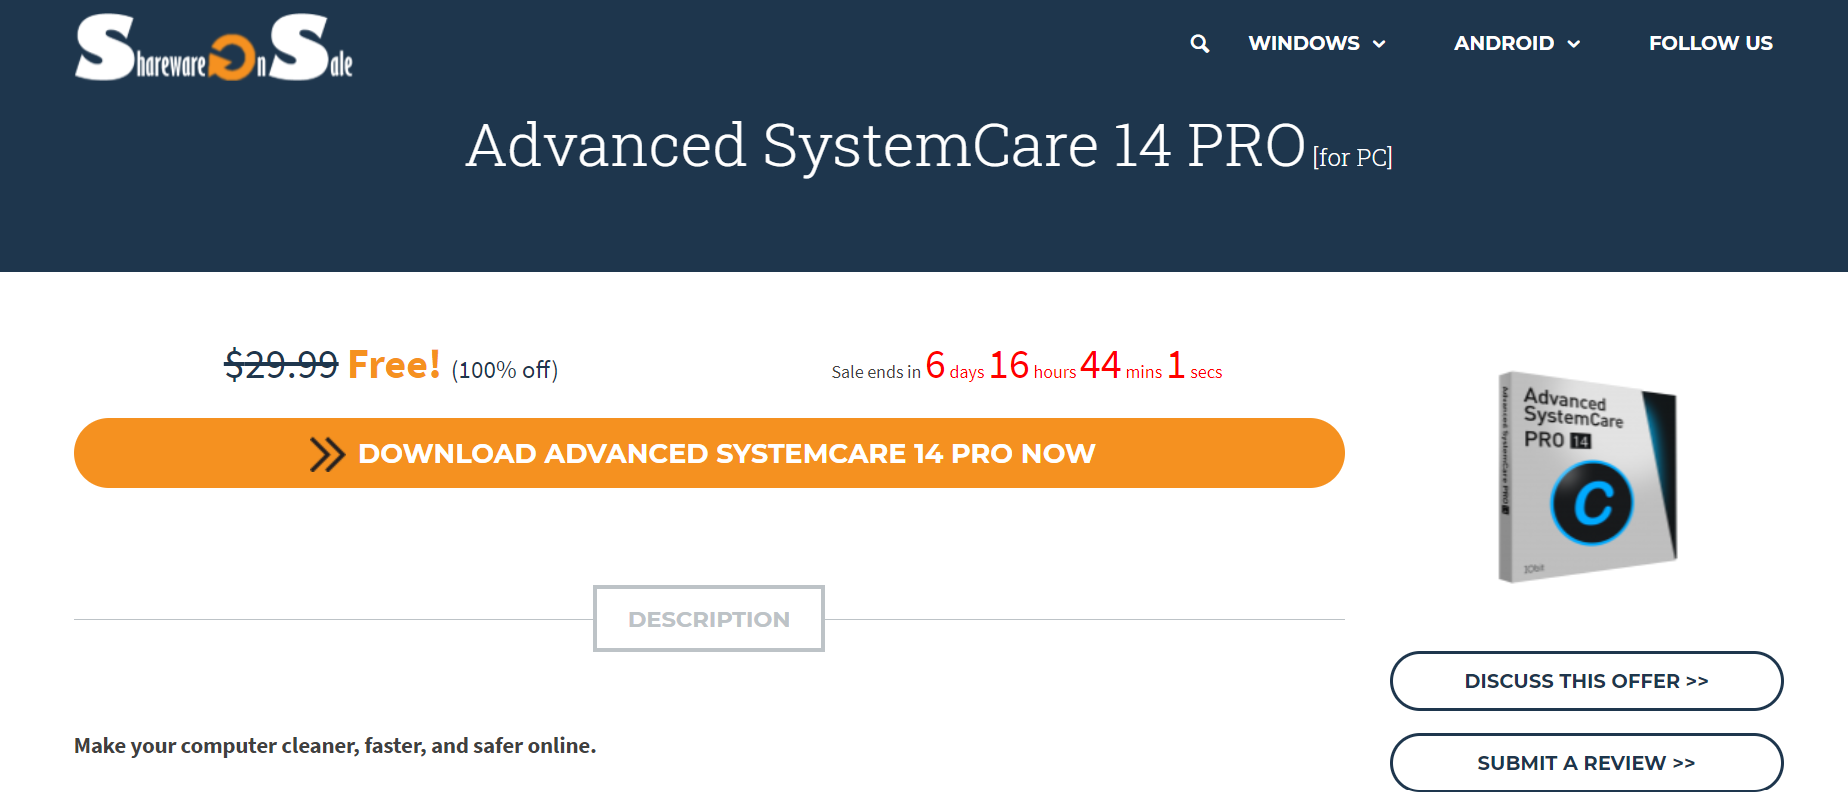Image resolution: width=1848 pixels, height=793 pixels.
Task: Click the Advanced SystemCare 14 PRO heading
Action: point(885,146)
